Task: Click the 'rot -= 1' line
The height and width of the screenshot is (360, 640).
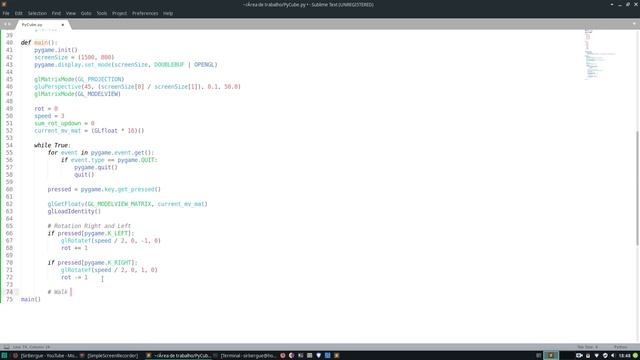Action: [x=74, y=278]
